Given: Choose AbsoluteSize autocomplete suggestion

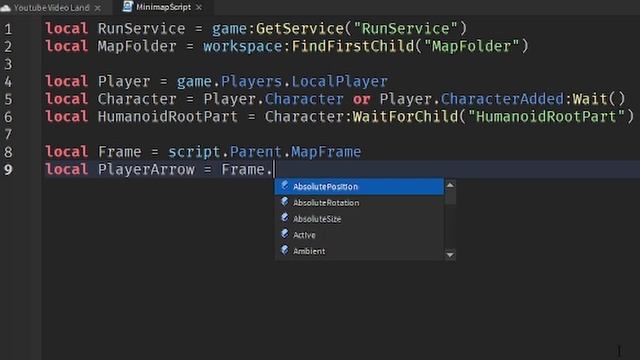Looking at the screenshot, I should tap(359, 219).
